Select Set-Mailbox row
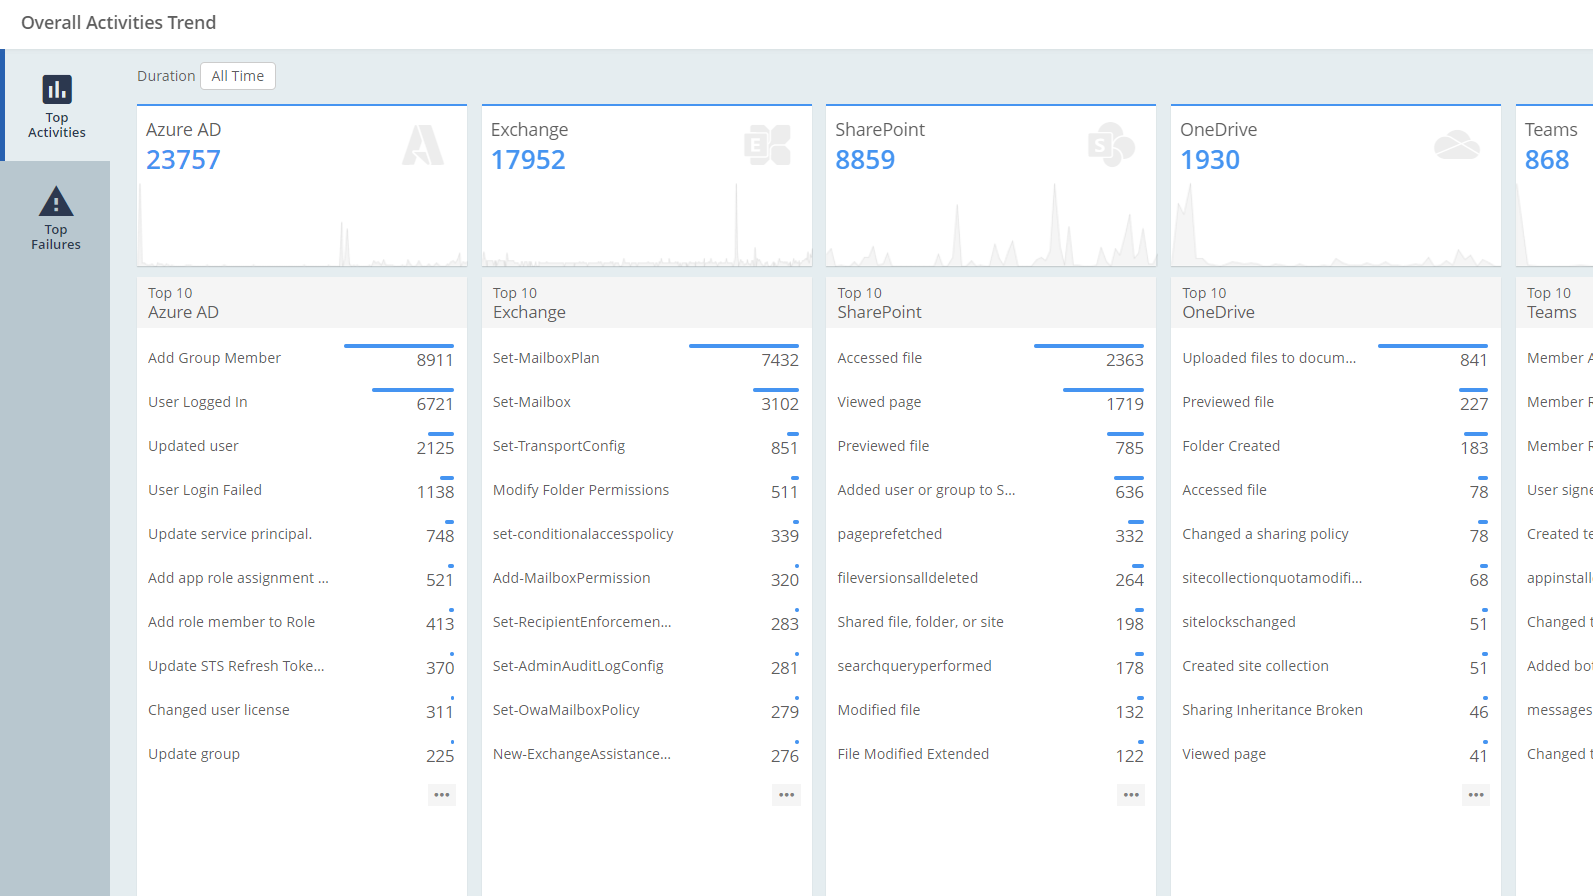The image size is (1593, 896). pos(646,402)
